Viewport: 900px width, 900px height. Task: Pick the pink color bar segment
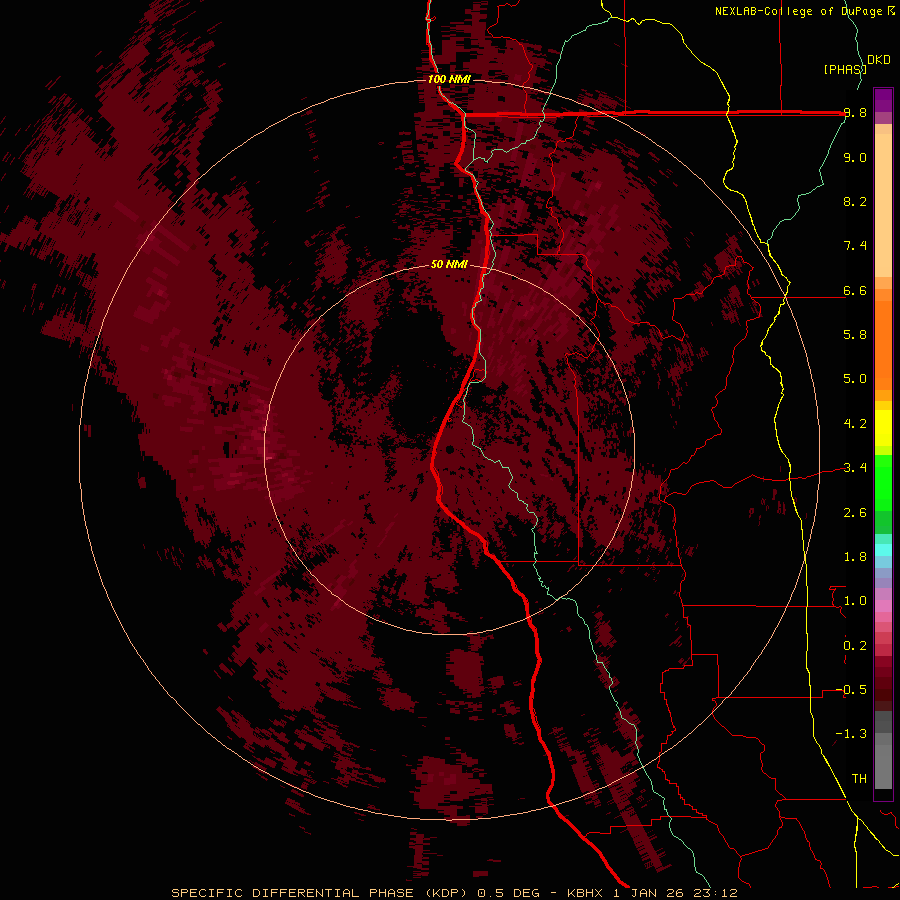point(883,606)
